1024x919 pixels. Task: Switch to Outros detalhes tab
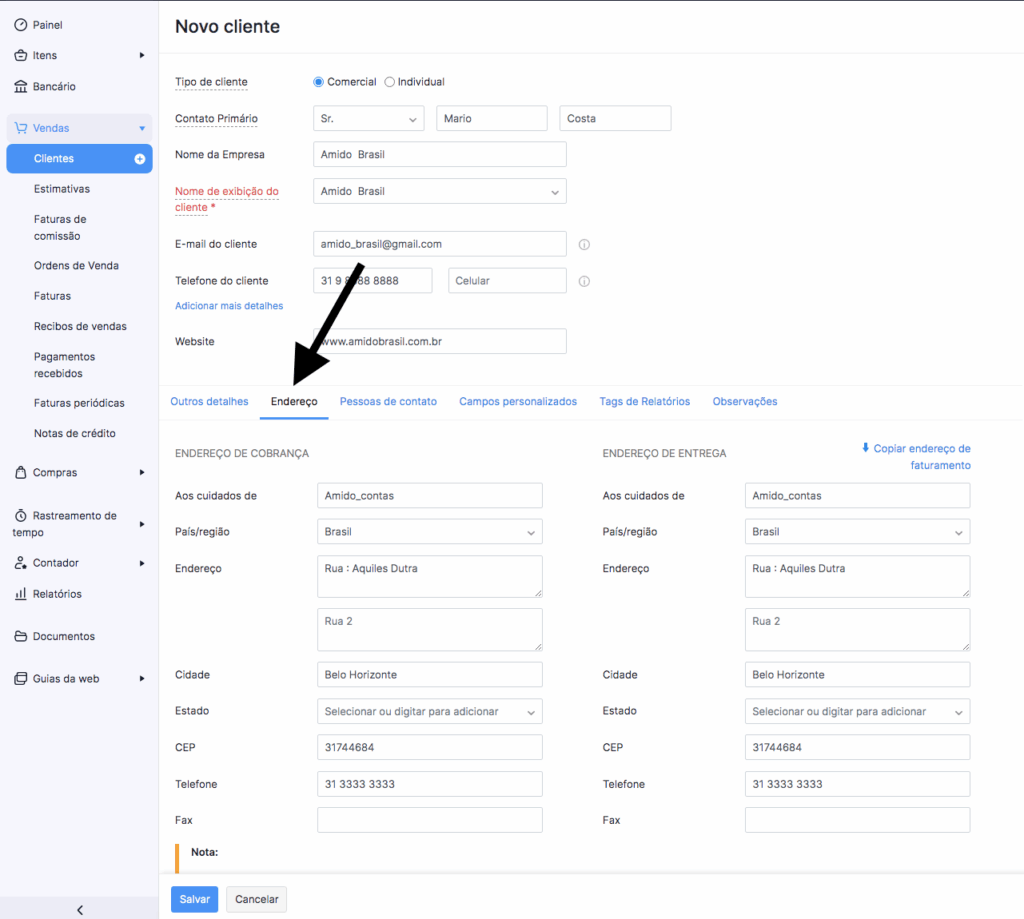[x=210, y=402]
